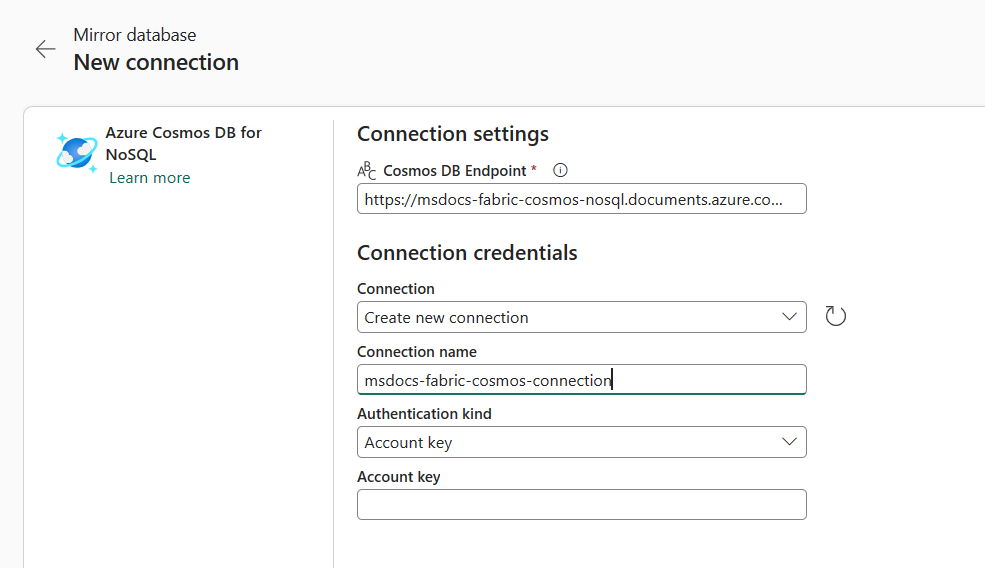Click the Account key field label
The image size is (985, 568).
click(x=398, y=477)
